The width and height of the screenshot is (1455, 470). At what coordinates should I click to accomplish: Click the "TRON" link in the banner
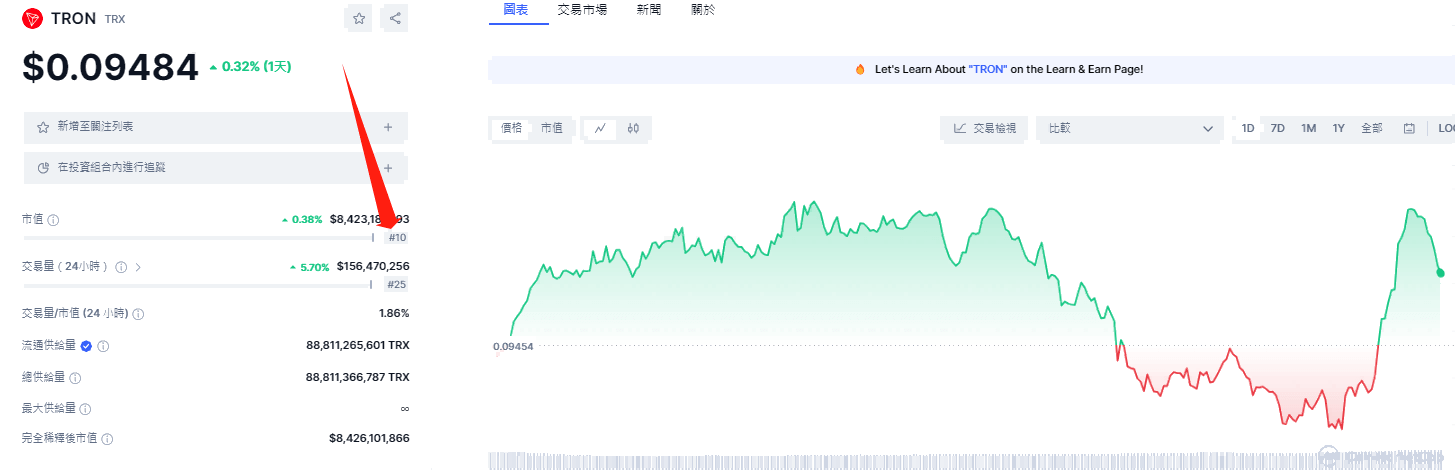pyautogui.click(x=988, y=70)
